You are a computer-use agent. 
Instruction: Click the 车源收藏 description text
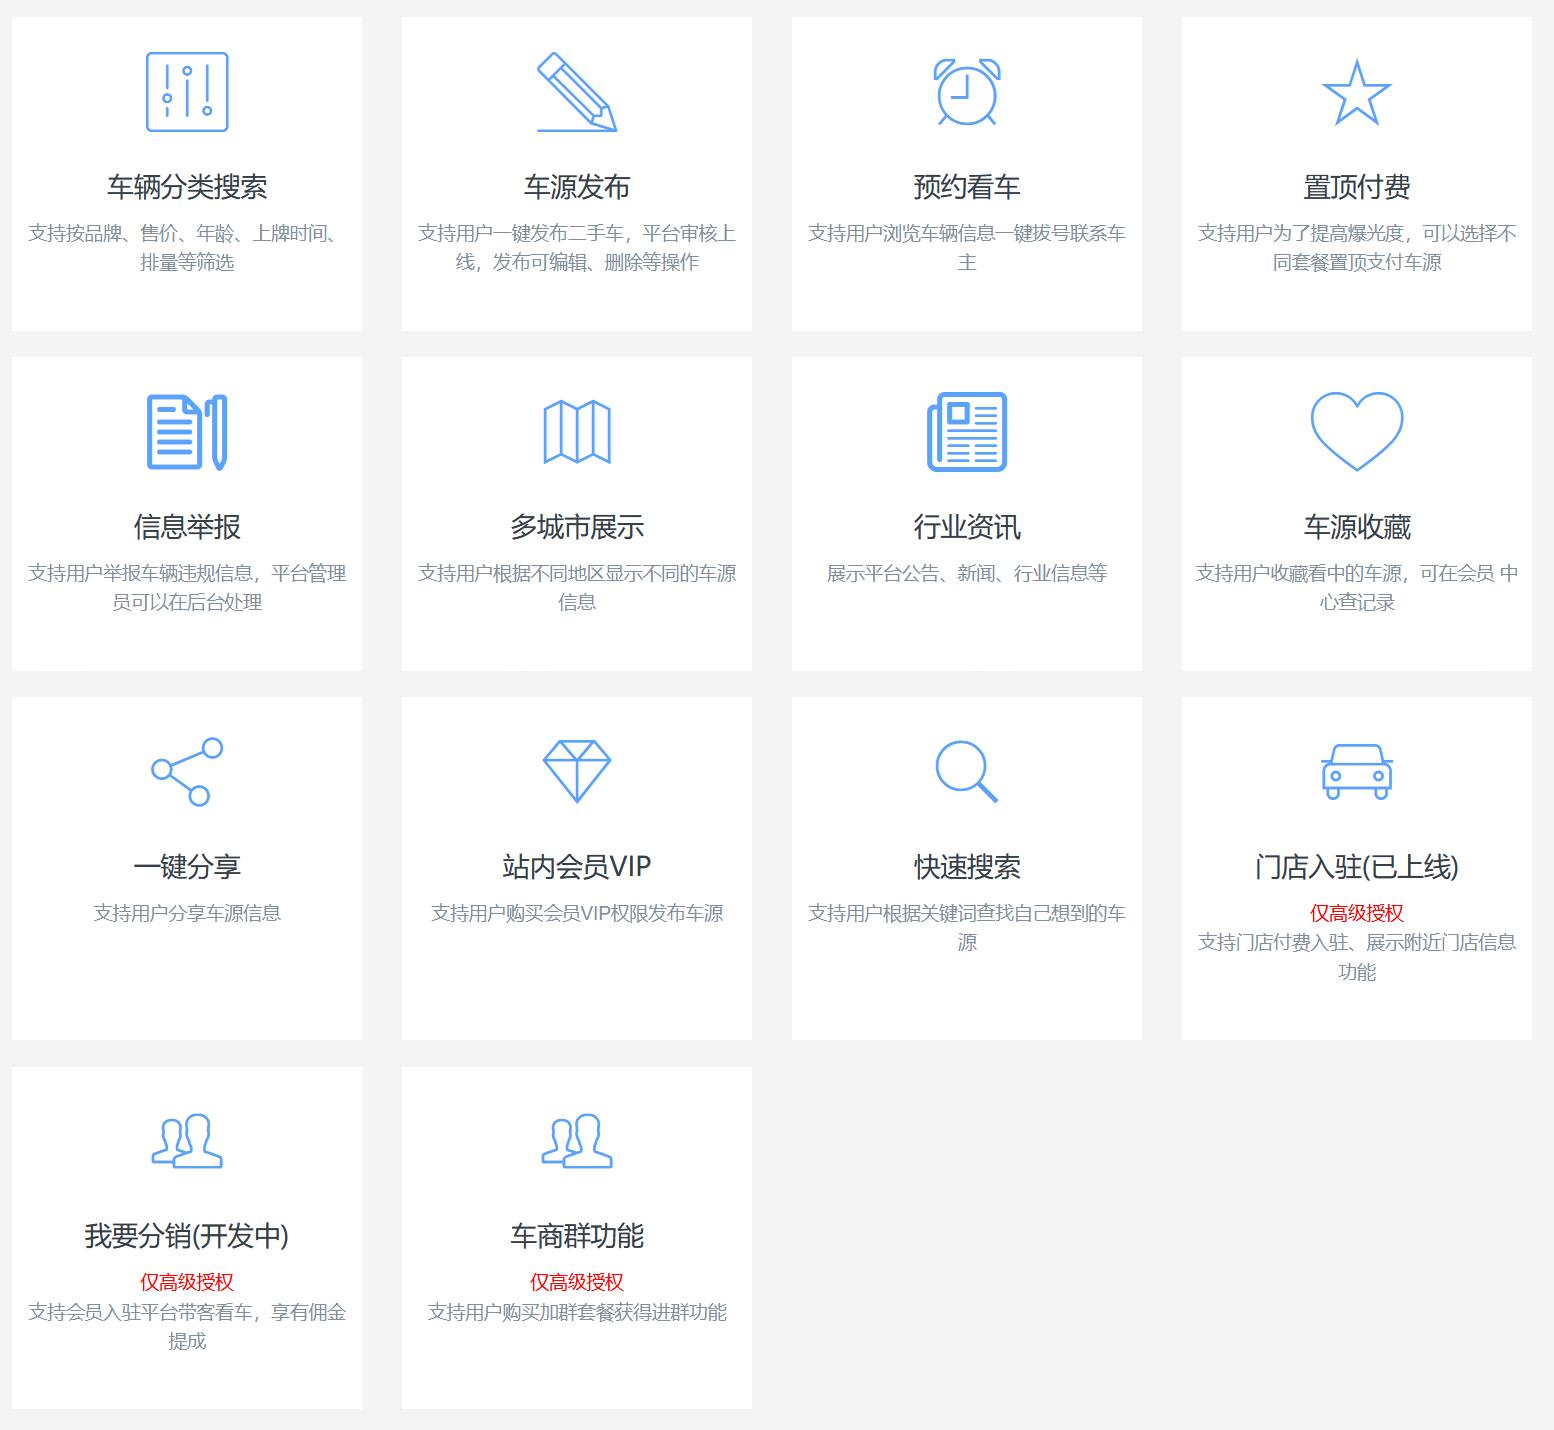point(1356,587)
